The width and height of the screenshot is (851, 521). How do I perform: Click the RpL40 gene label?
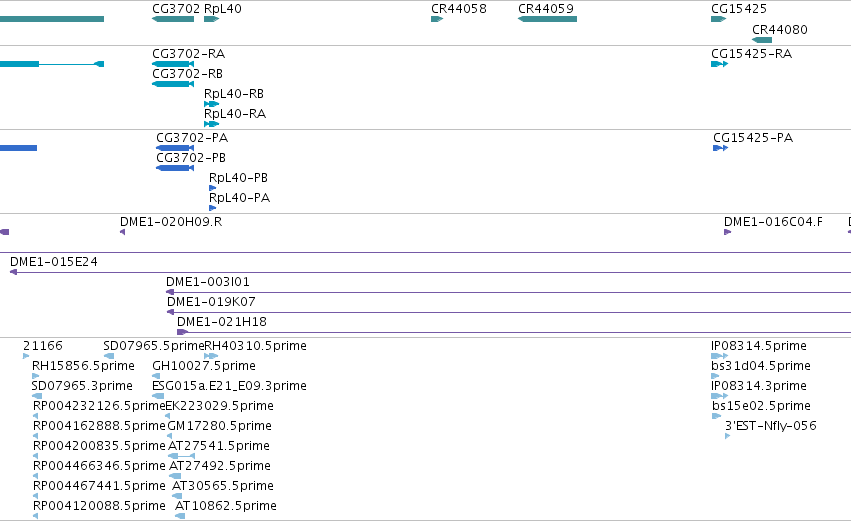click(223, 9)
